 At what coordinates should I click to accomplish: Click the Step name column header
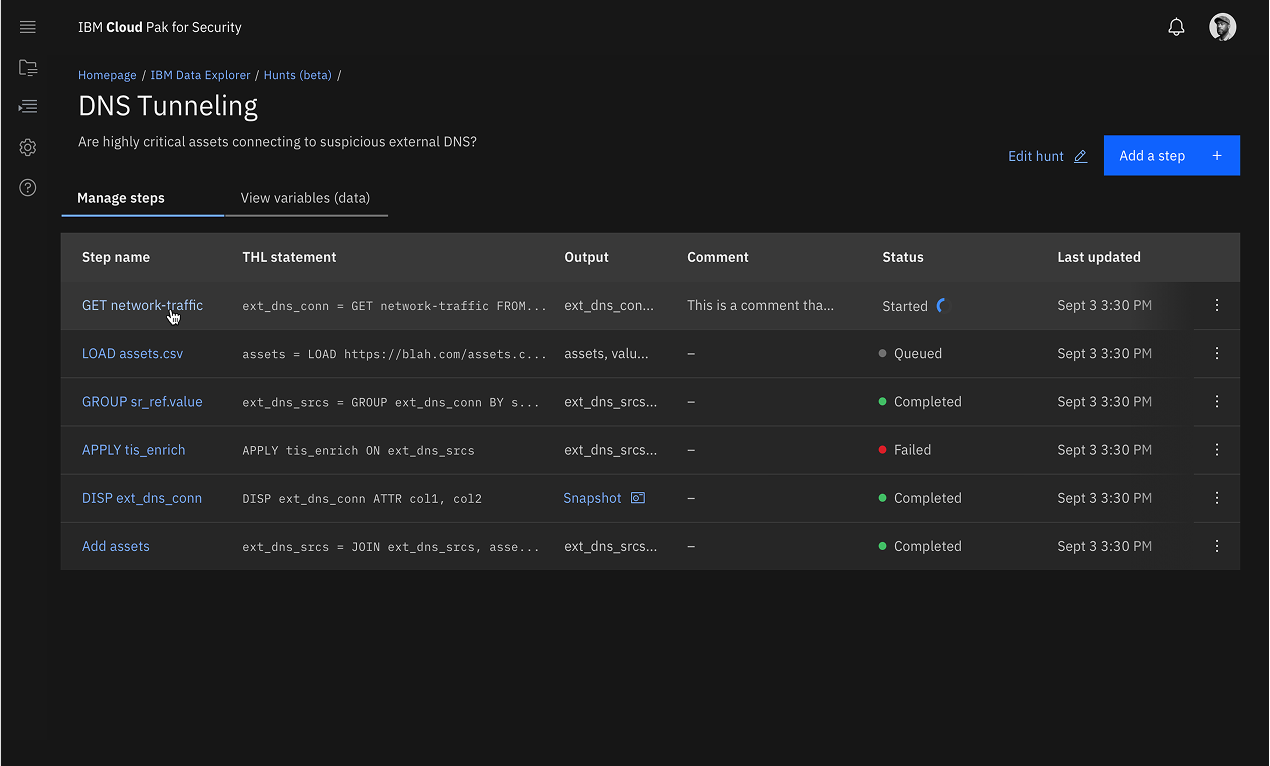coord(116,257)
